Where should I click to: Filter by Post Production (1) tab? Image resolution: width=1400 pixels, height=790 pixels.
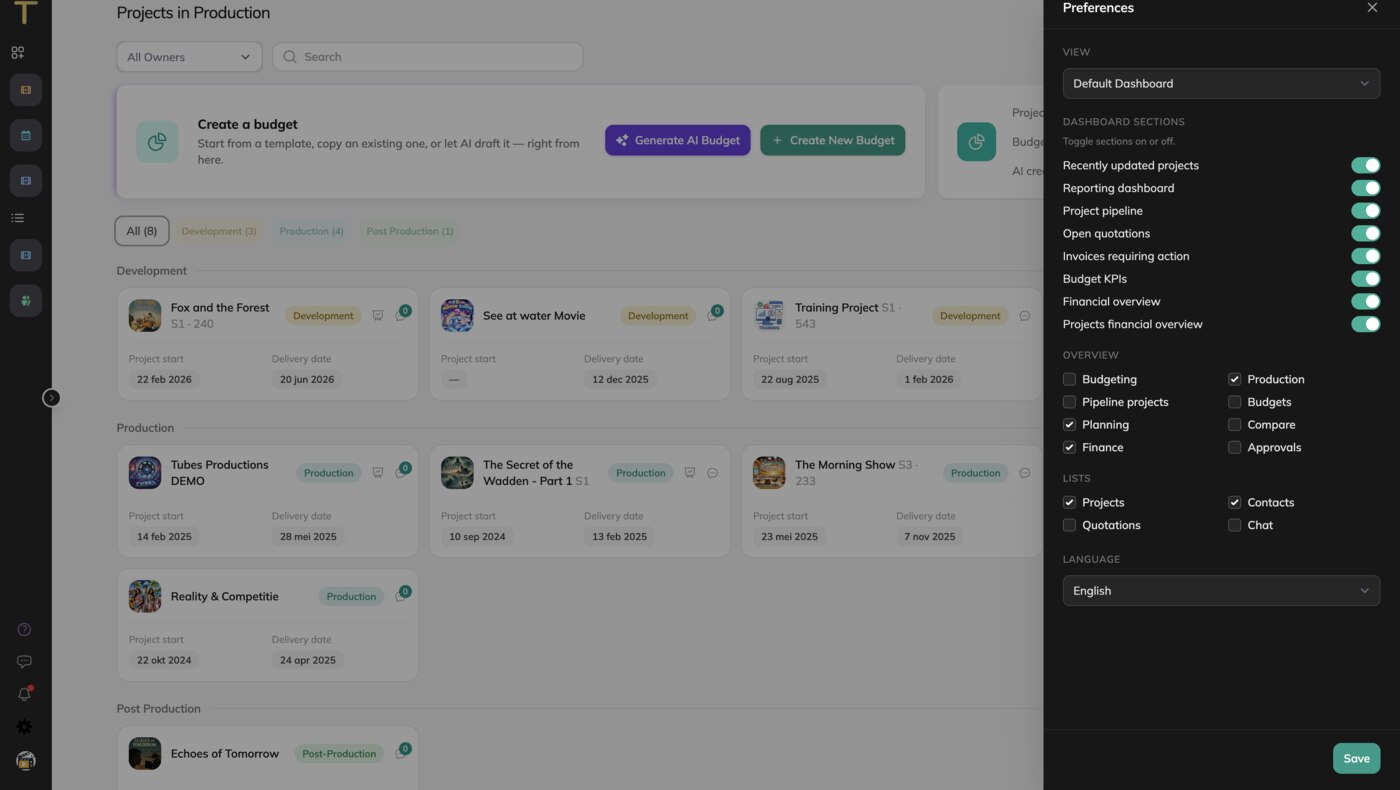410,231
